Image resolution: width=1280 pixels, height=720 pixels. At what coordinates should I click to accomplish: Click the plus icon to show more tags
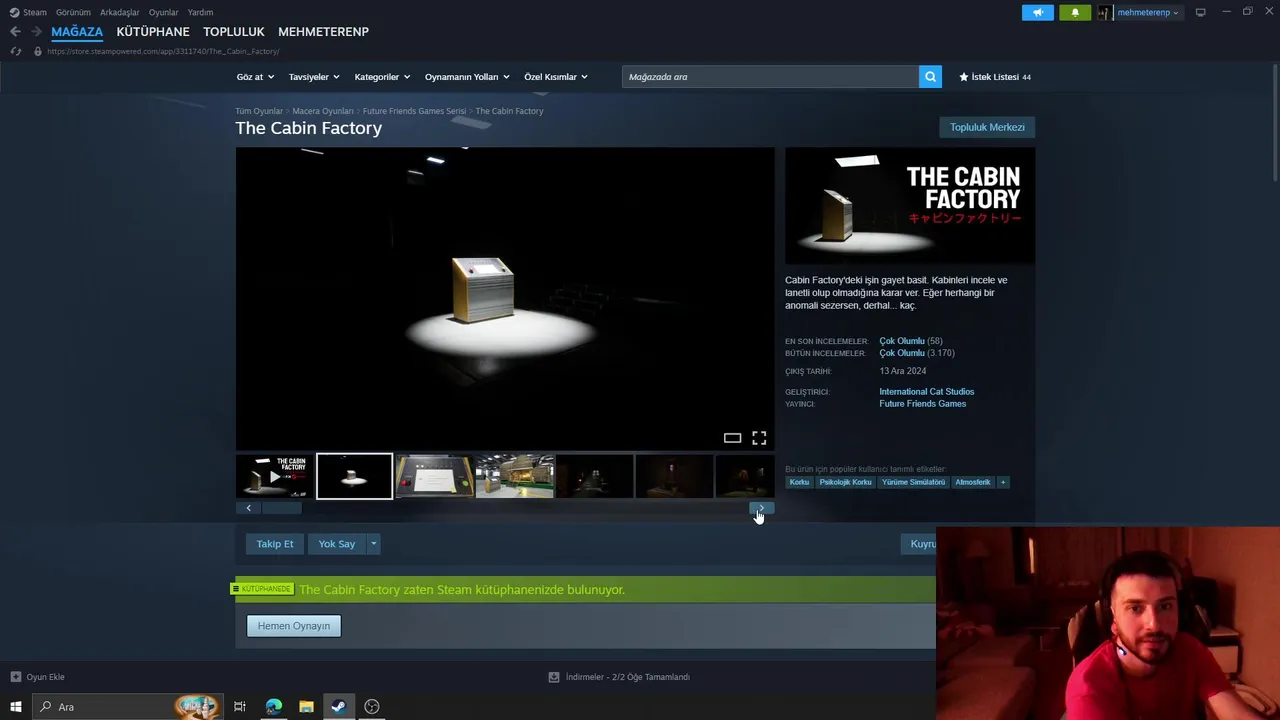tap(1003, 482)
